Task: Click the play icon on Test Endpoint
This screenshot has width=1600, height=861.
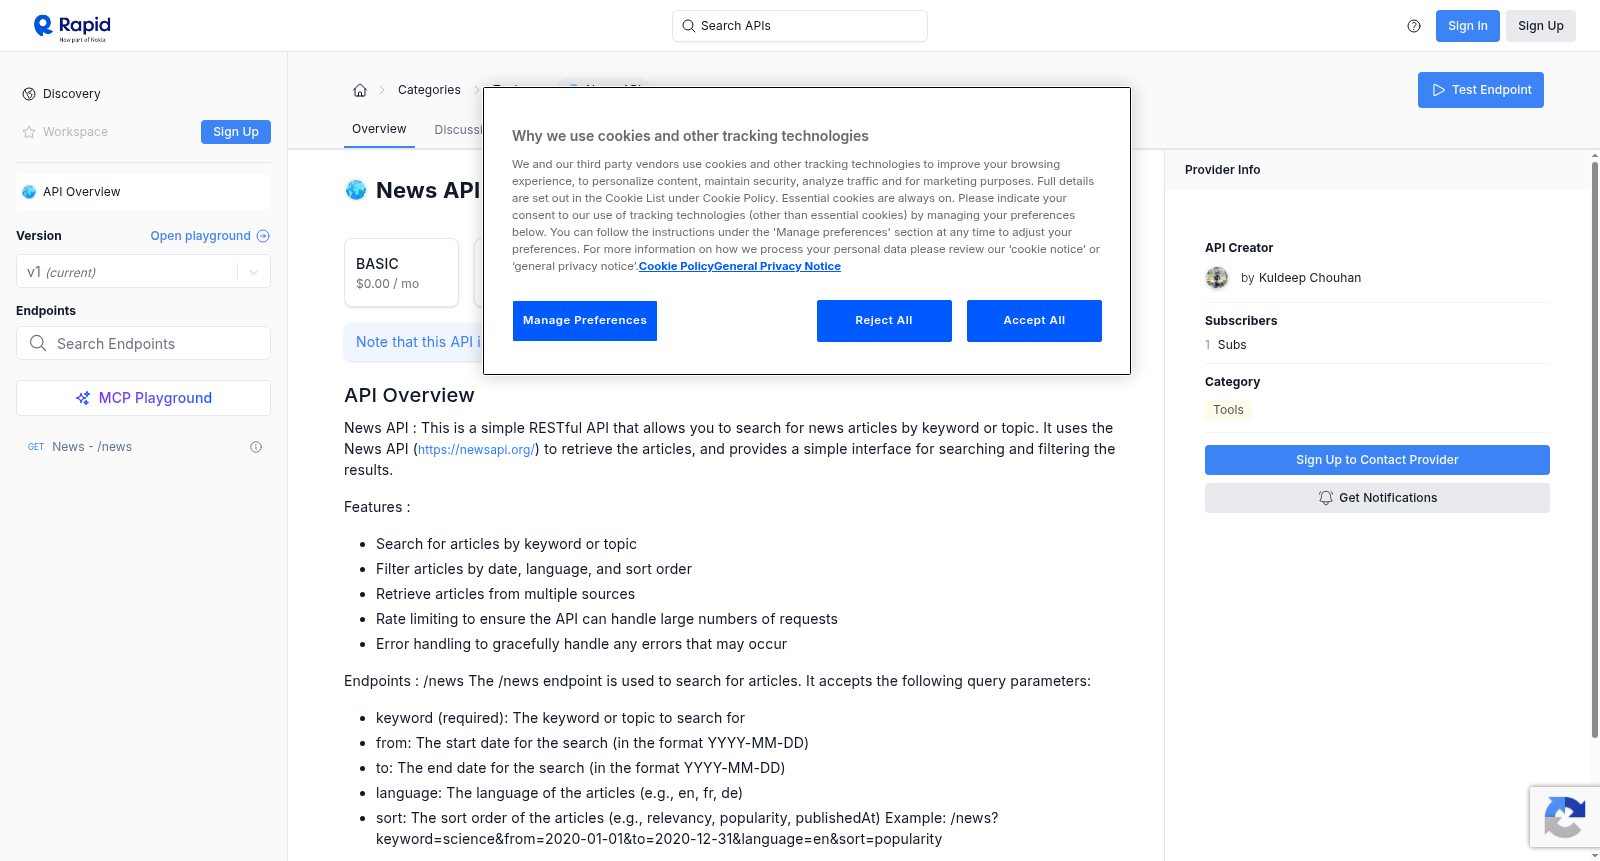Action: click(1439, 90)
